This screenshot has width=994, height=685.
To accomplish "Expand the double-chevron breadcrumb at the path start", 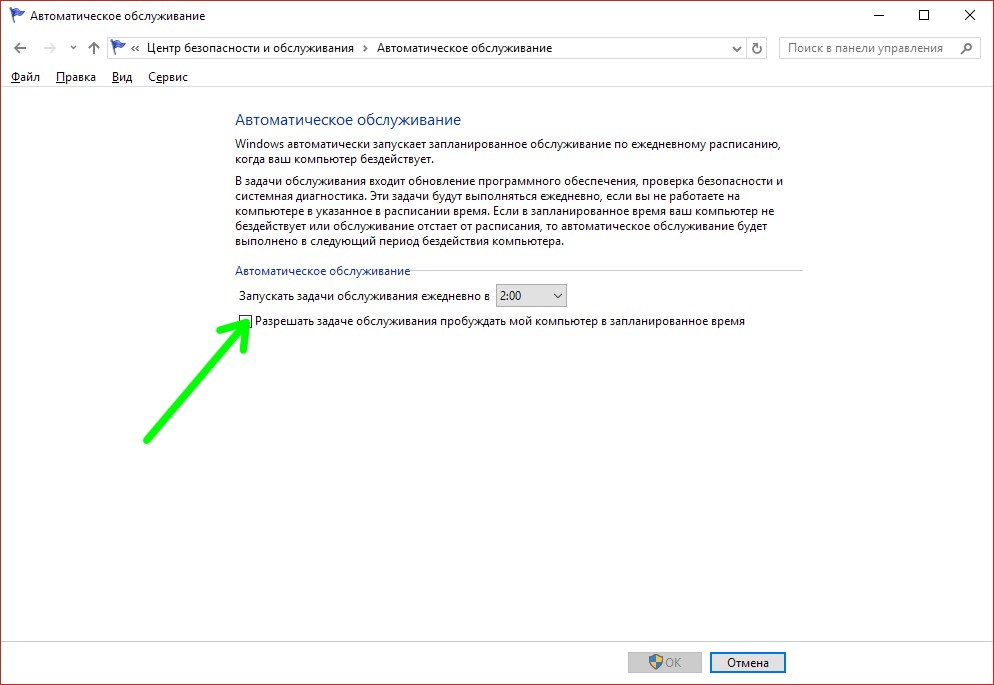I will click(135, 48).
